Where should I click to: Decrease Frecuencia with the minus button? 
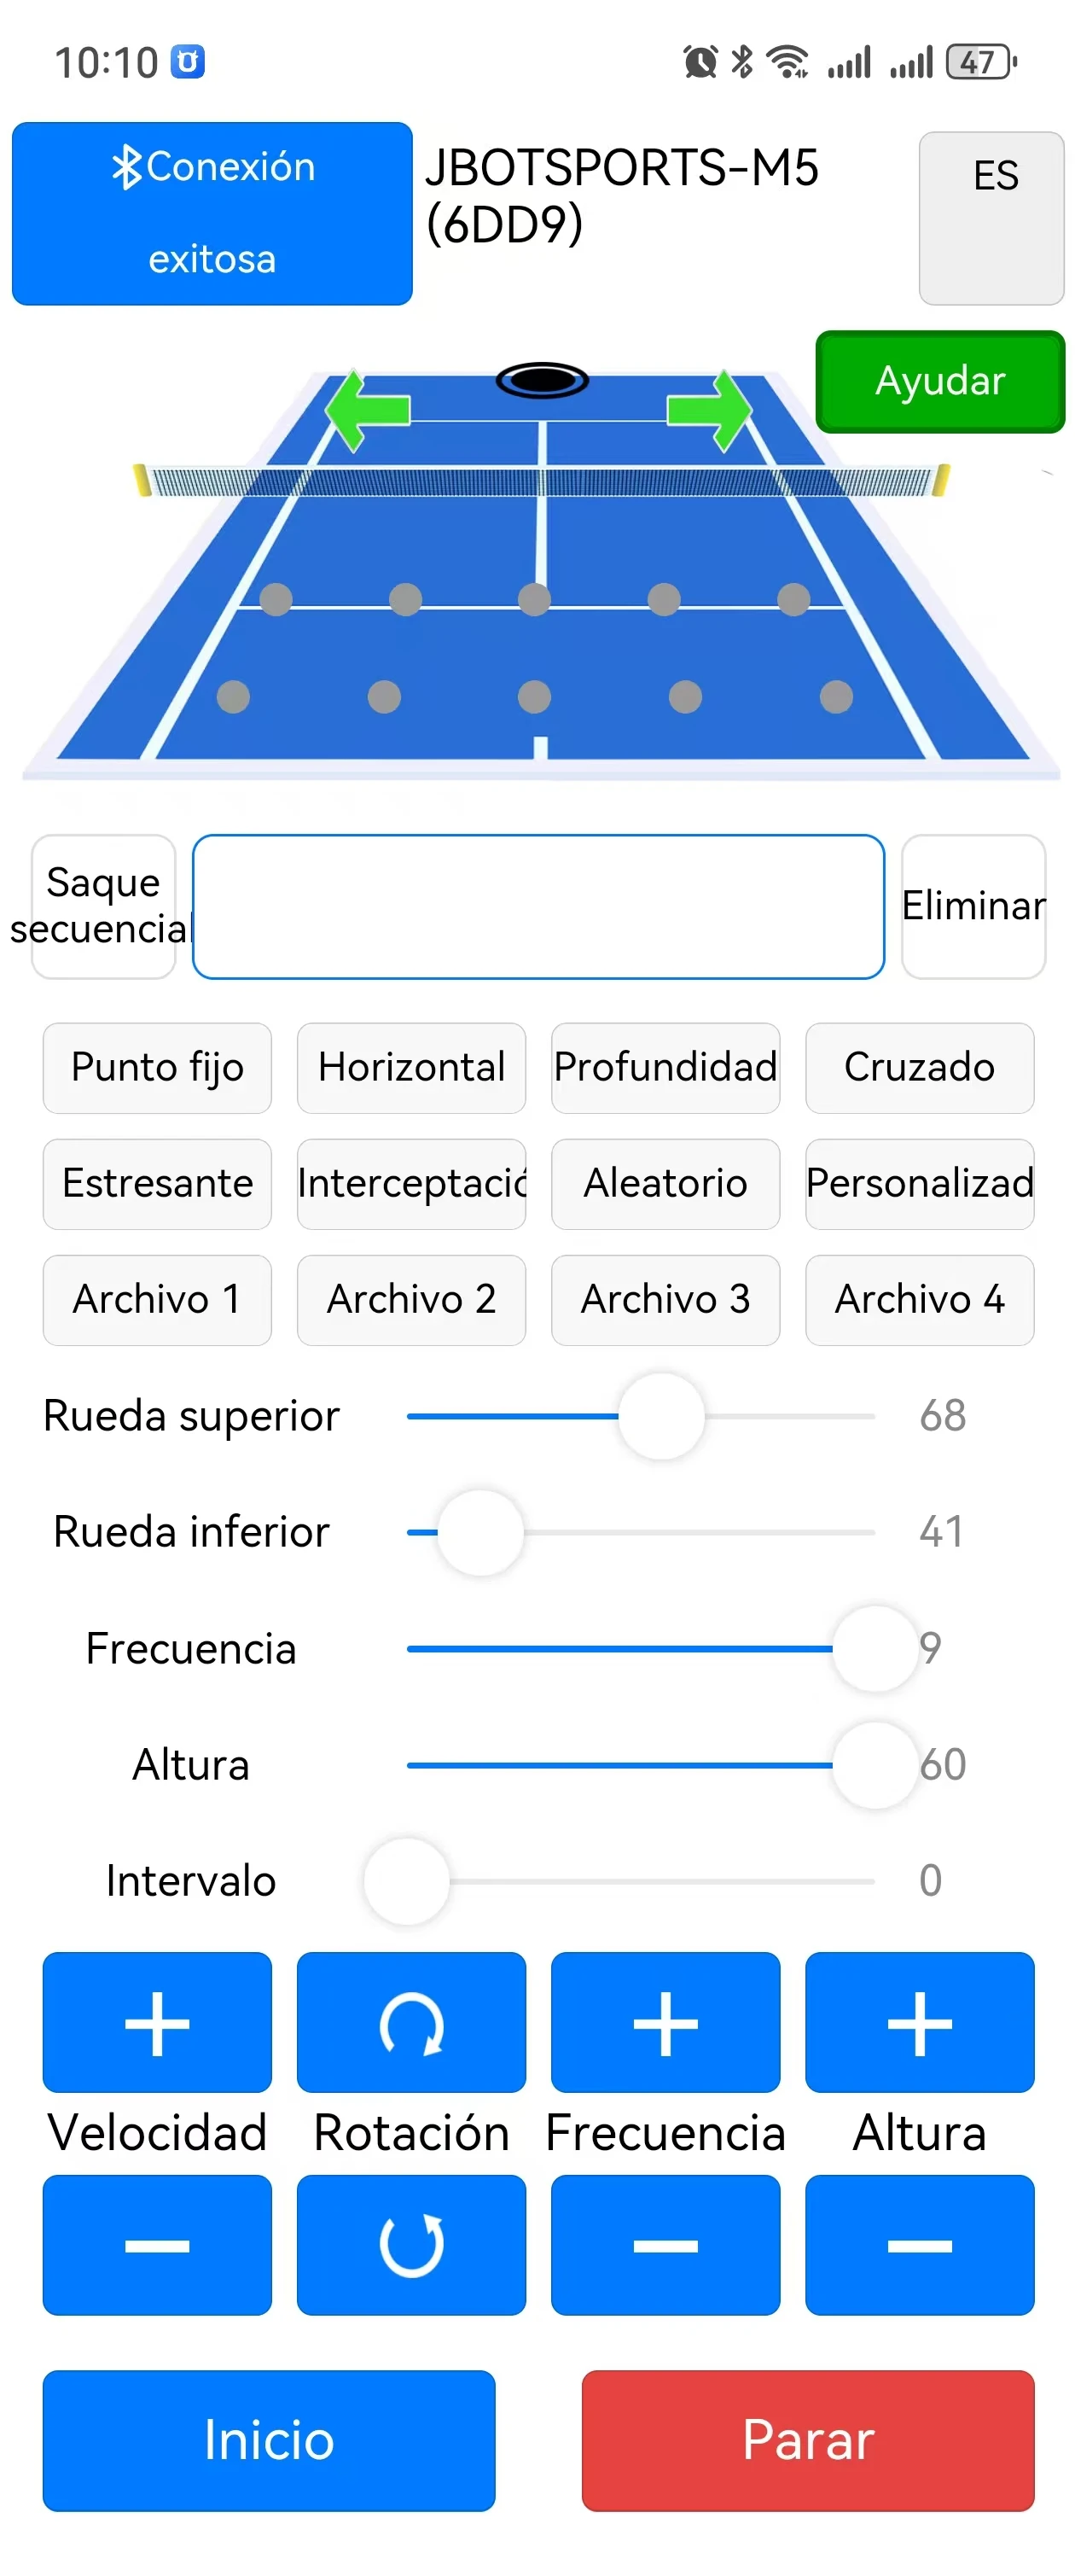click(x=665, y=2244)
